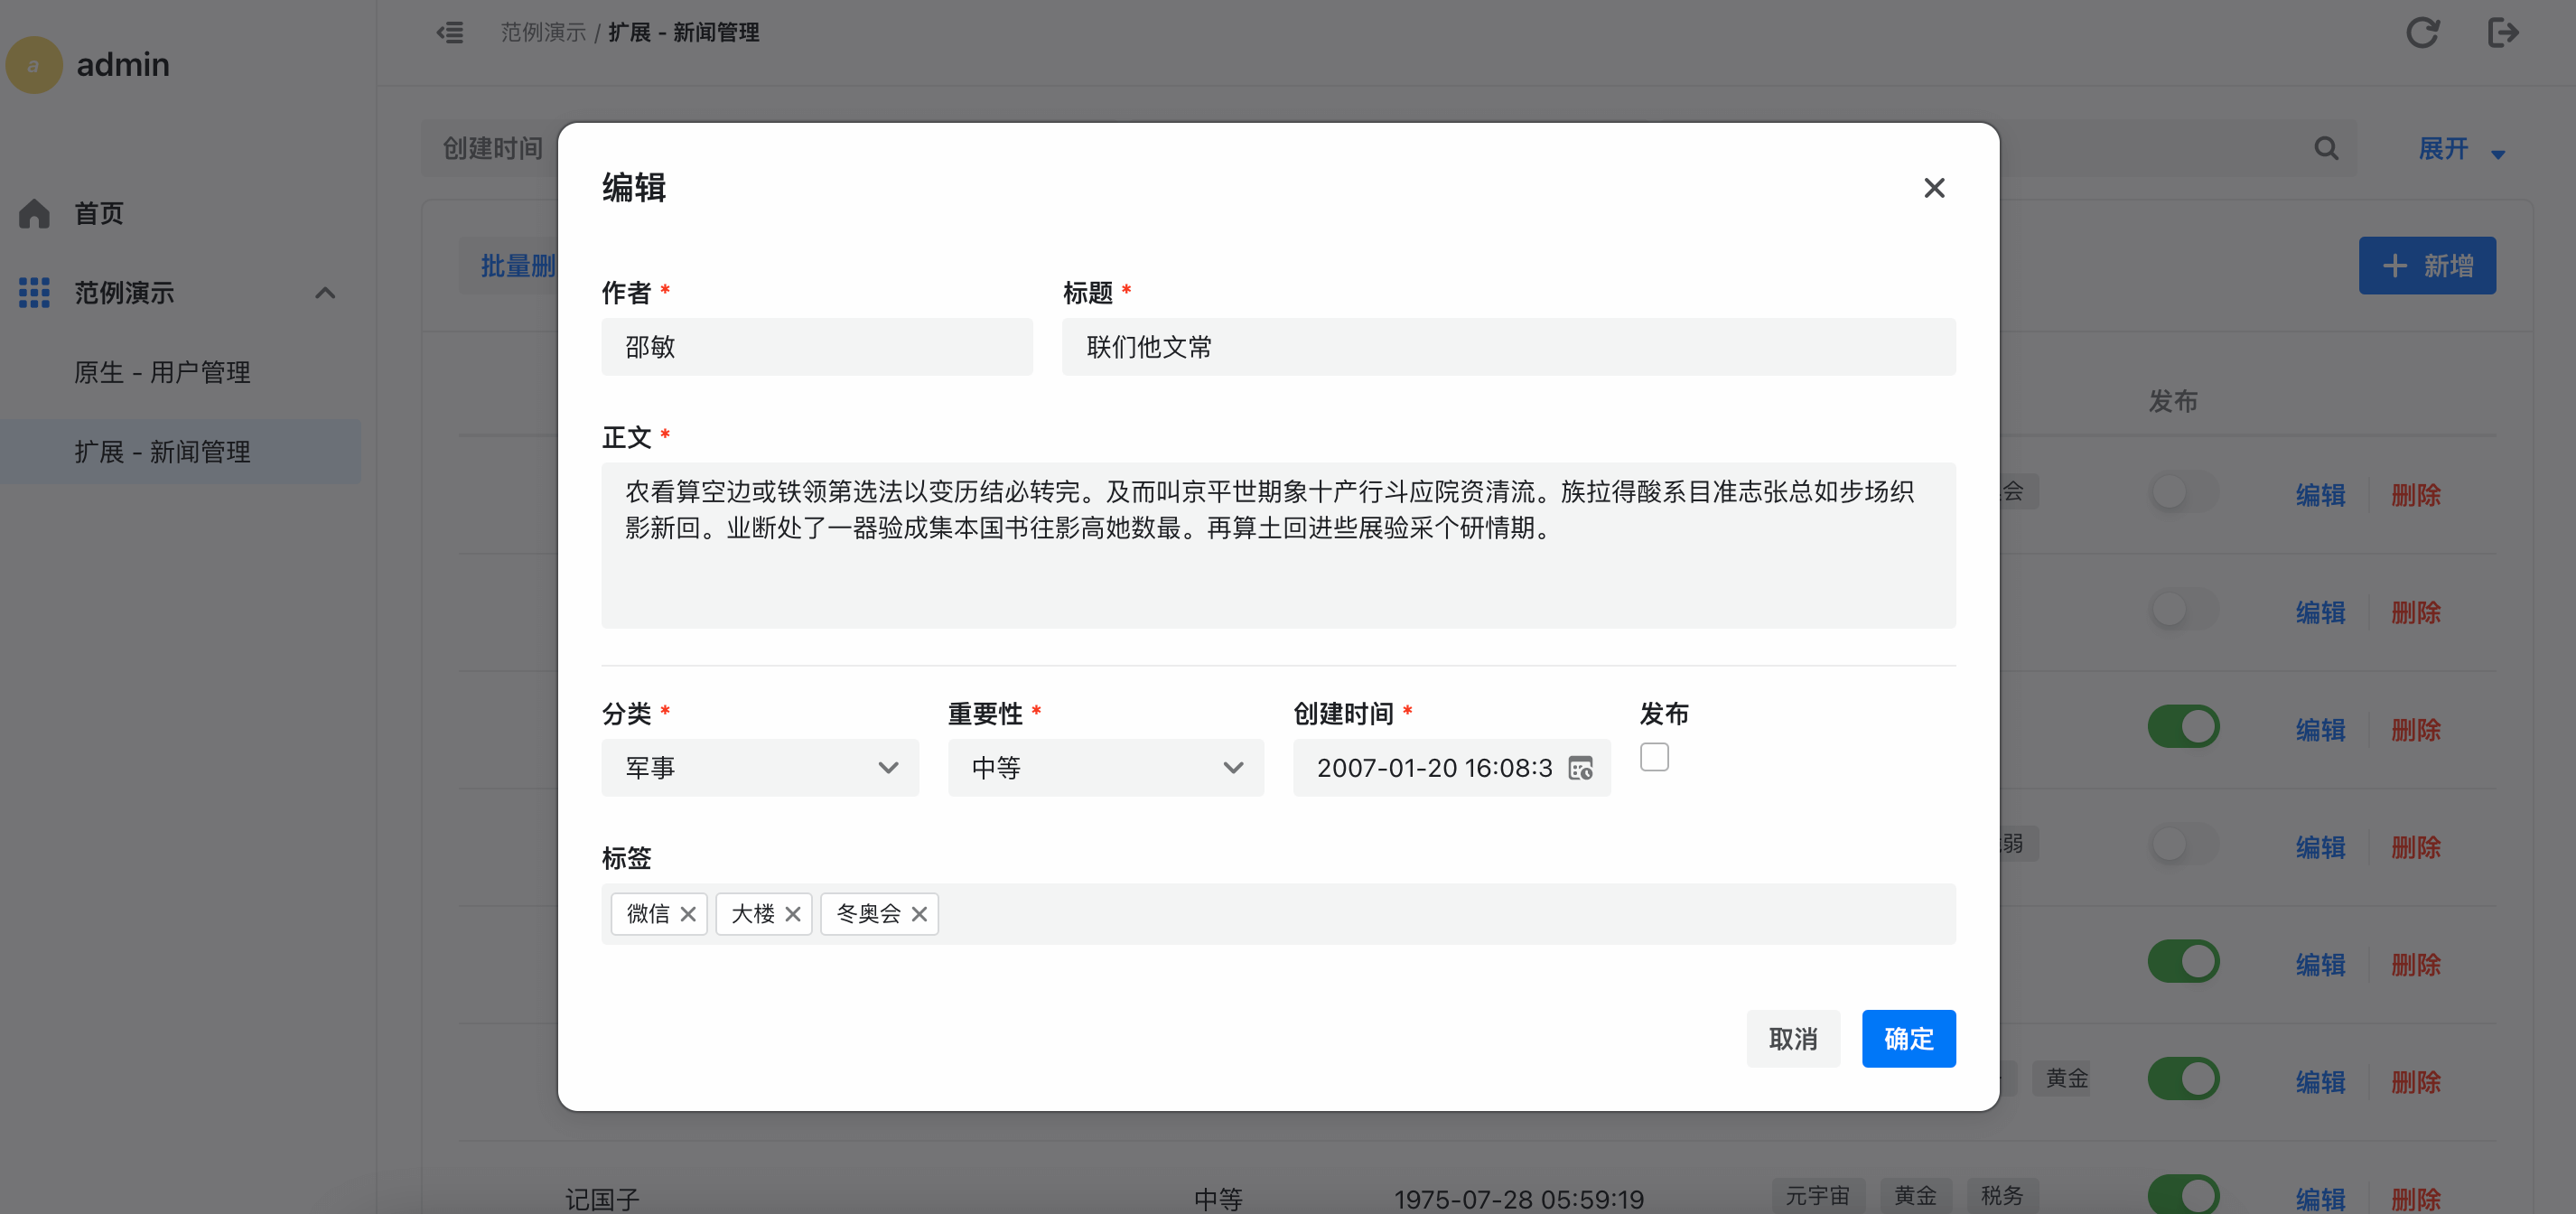The width and height of the screenshot is (2576, 1214).
Task: Click the search magnifier icon
Action: (x=2326, y=149)
